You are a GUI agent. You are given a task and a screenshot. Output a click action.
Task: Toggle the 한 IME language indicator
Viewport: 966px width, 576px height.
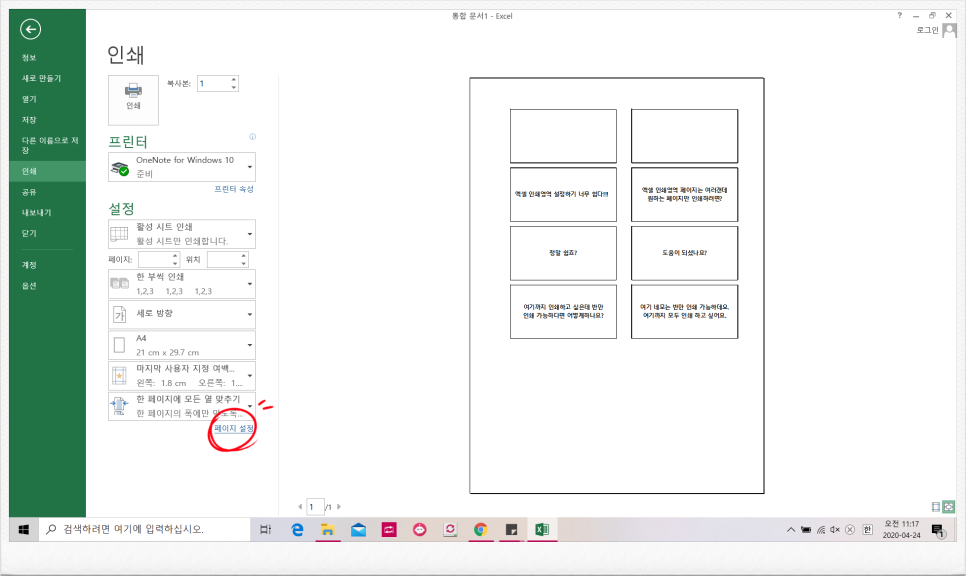pos(867,529)
